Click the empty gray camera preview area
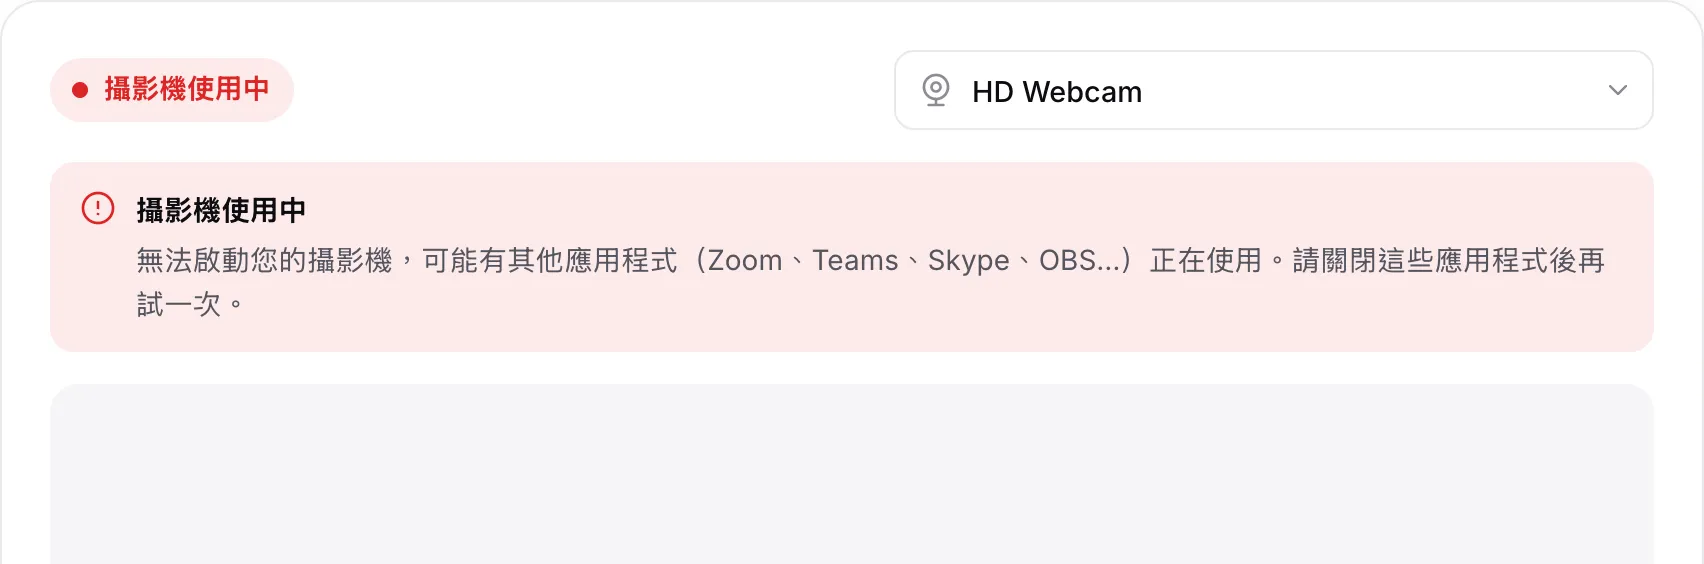 click(x=852, y=474)
